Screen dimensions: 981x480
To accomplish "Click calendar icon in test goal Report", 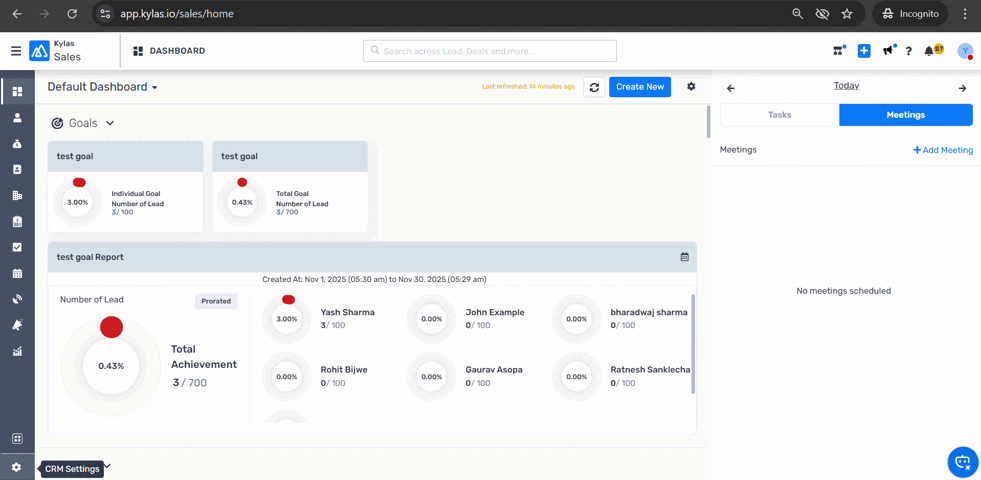I will (x=685, y=257).
